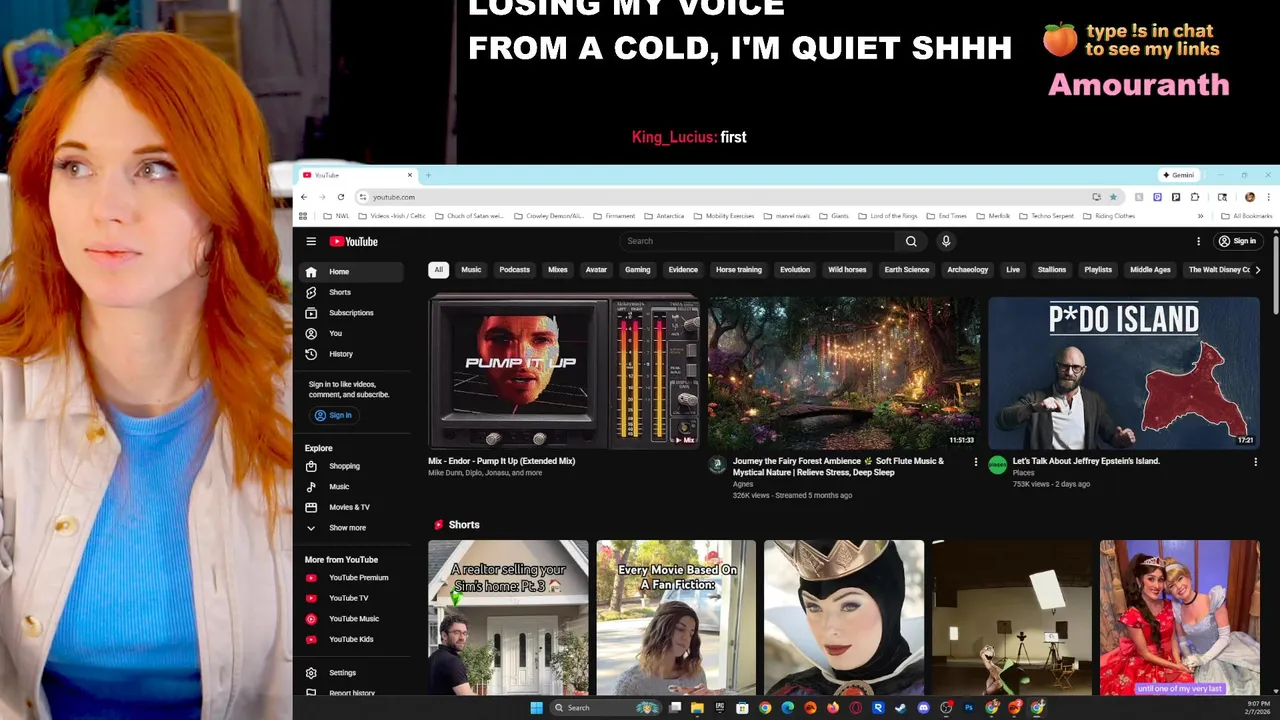Open Movies & TV under Explore
Viewport: 1280px width, 720px height.
(x=353, y=507)
